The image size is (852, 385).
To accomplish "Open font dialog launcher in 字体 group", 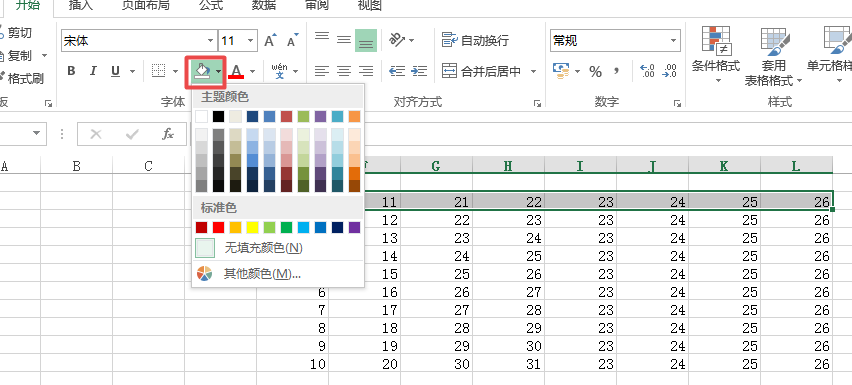I will click(49, 103).
